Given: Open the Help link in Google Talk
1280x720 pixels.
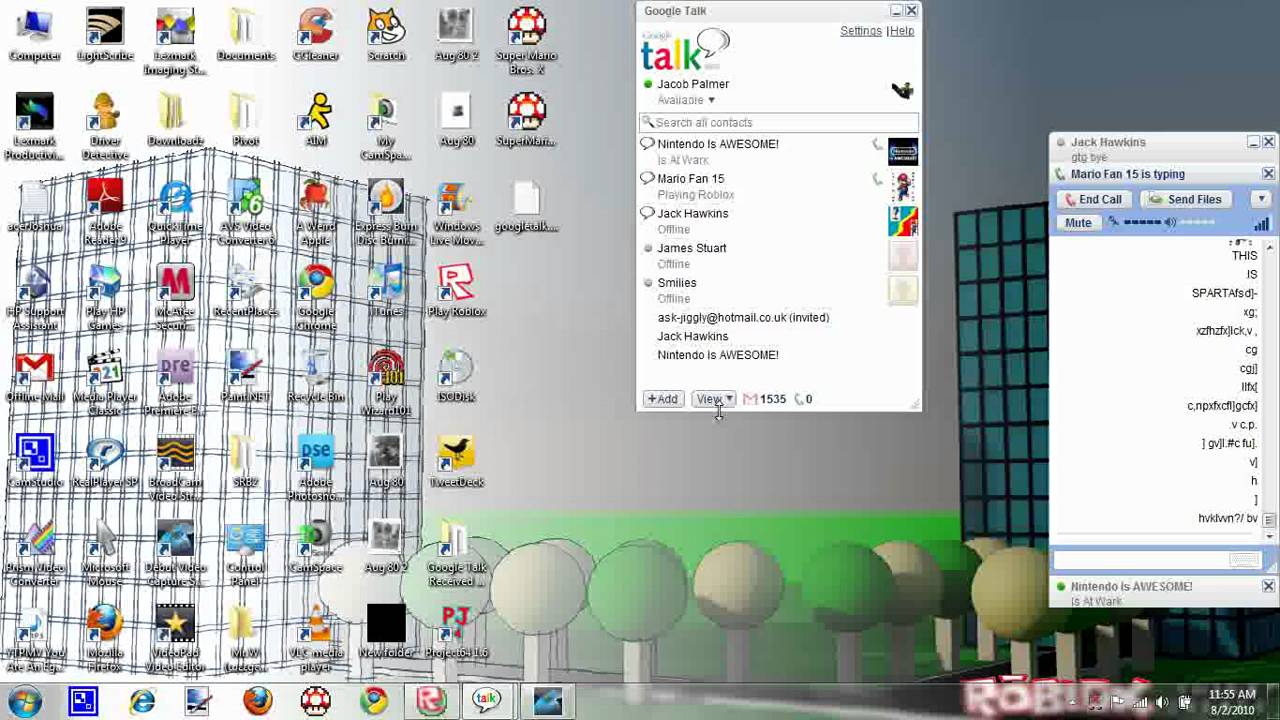Looking at the screenshot, I should pyautogui.click(x=902, y=31).
